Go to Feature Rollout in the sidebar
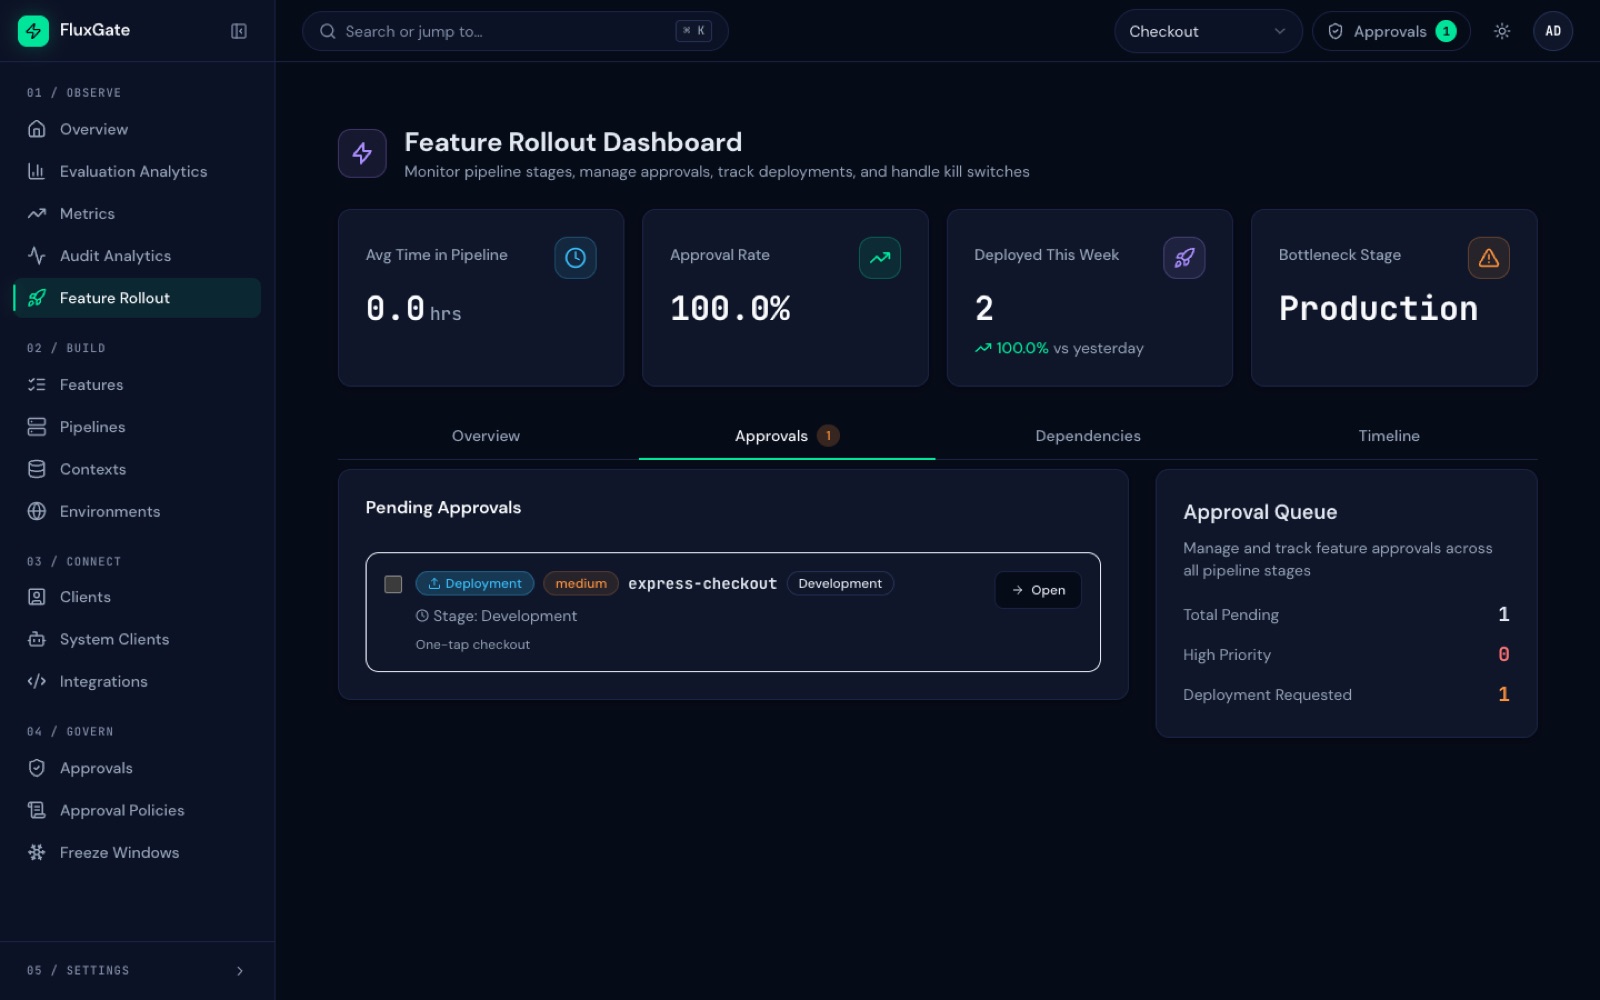Image resolution: width=1600 pixels, height=1000 pixels. pos(137,298)
